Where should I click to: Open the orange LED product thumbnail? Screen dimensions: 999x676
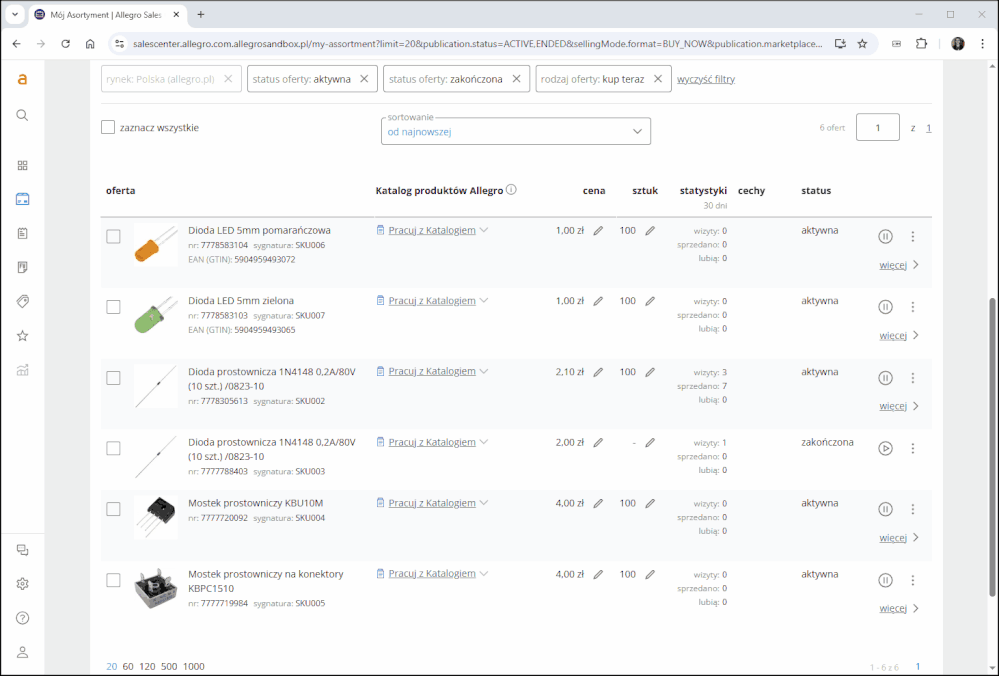tap(156, 244)
